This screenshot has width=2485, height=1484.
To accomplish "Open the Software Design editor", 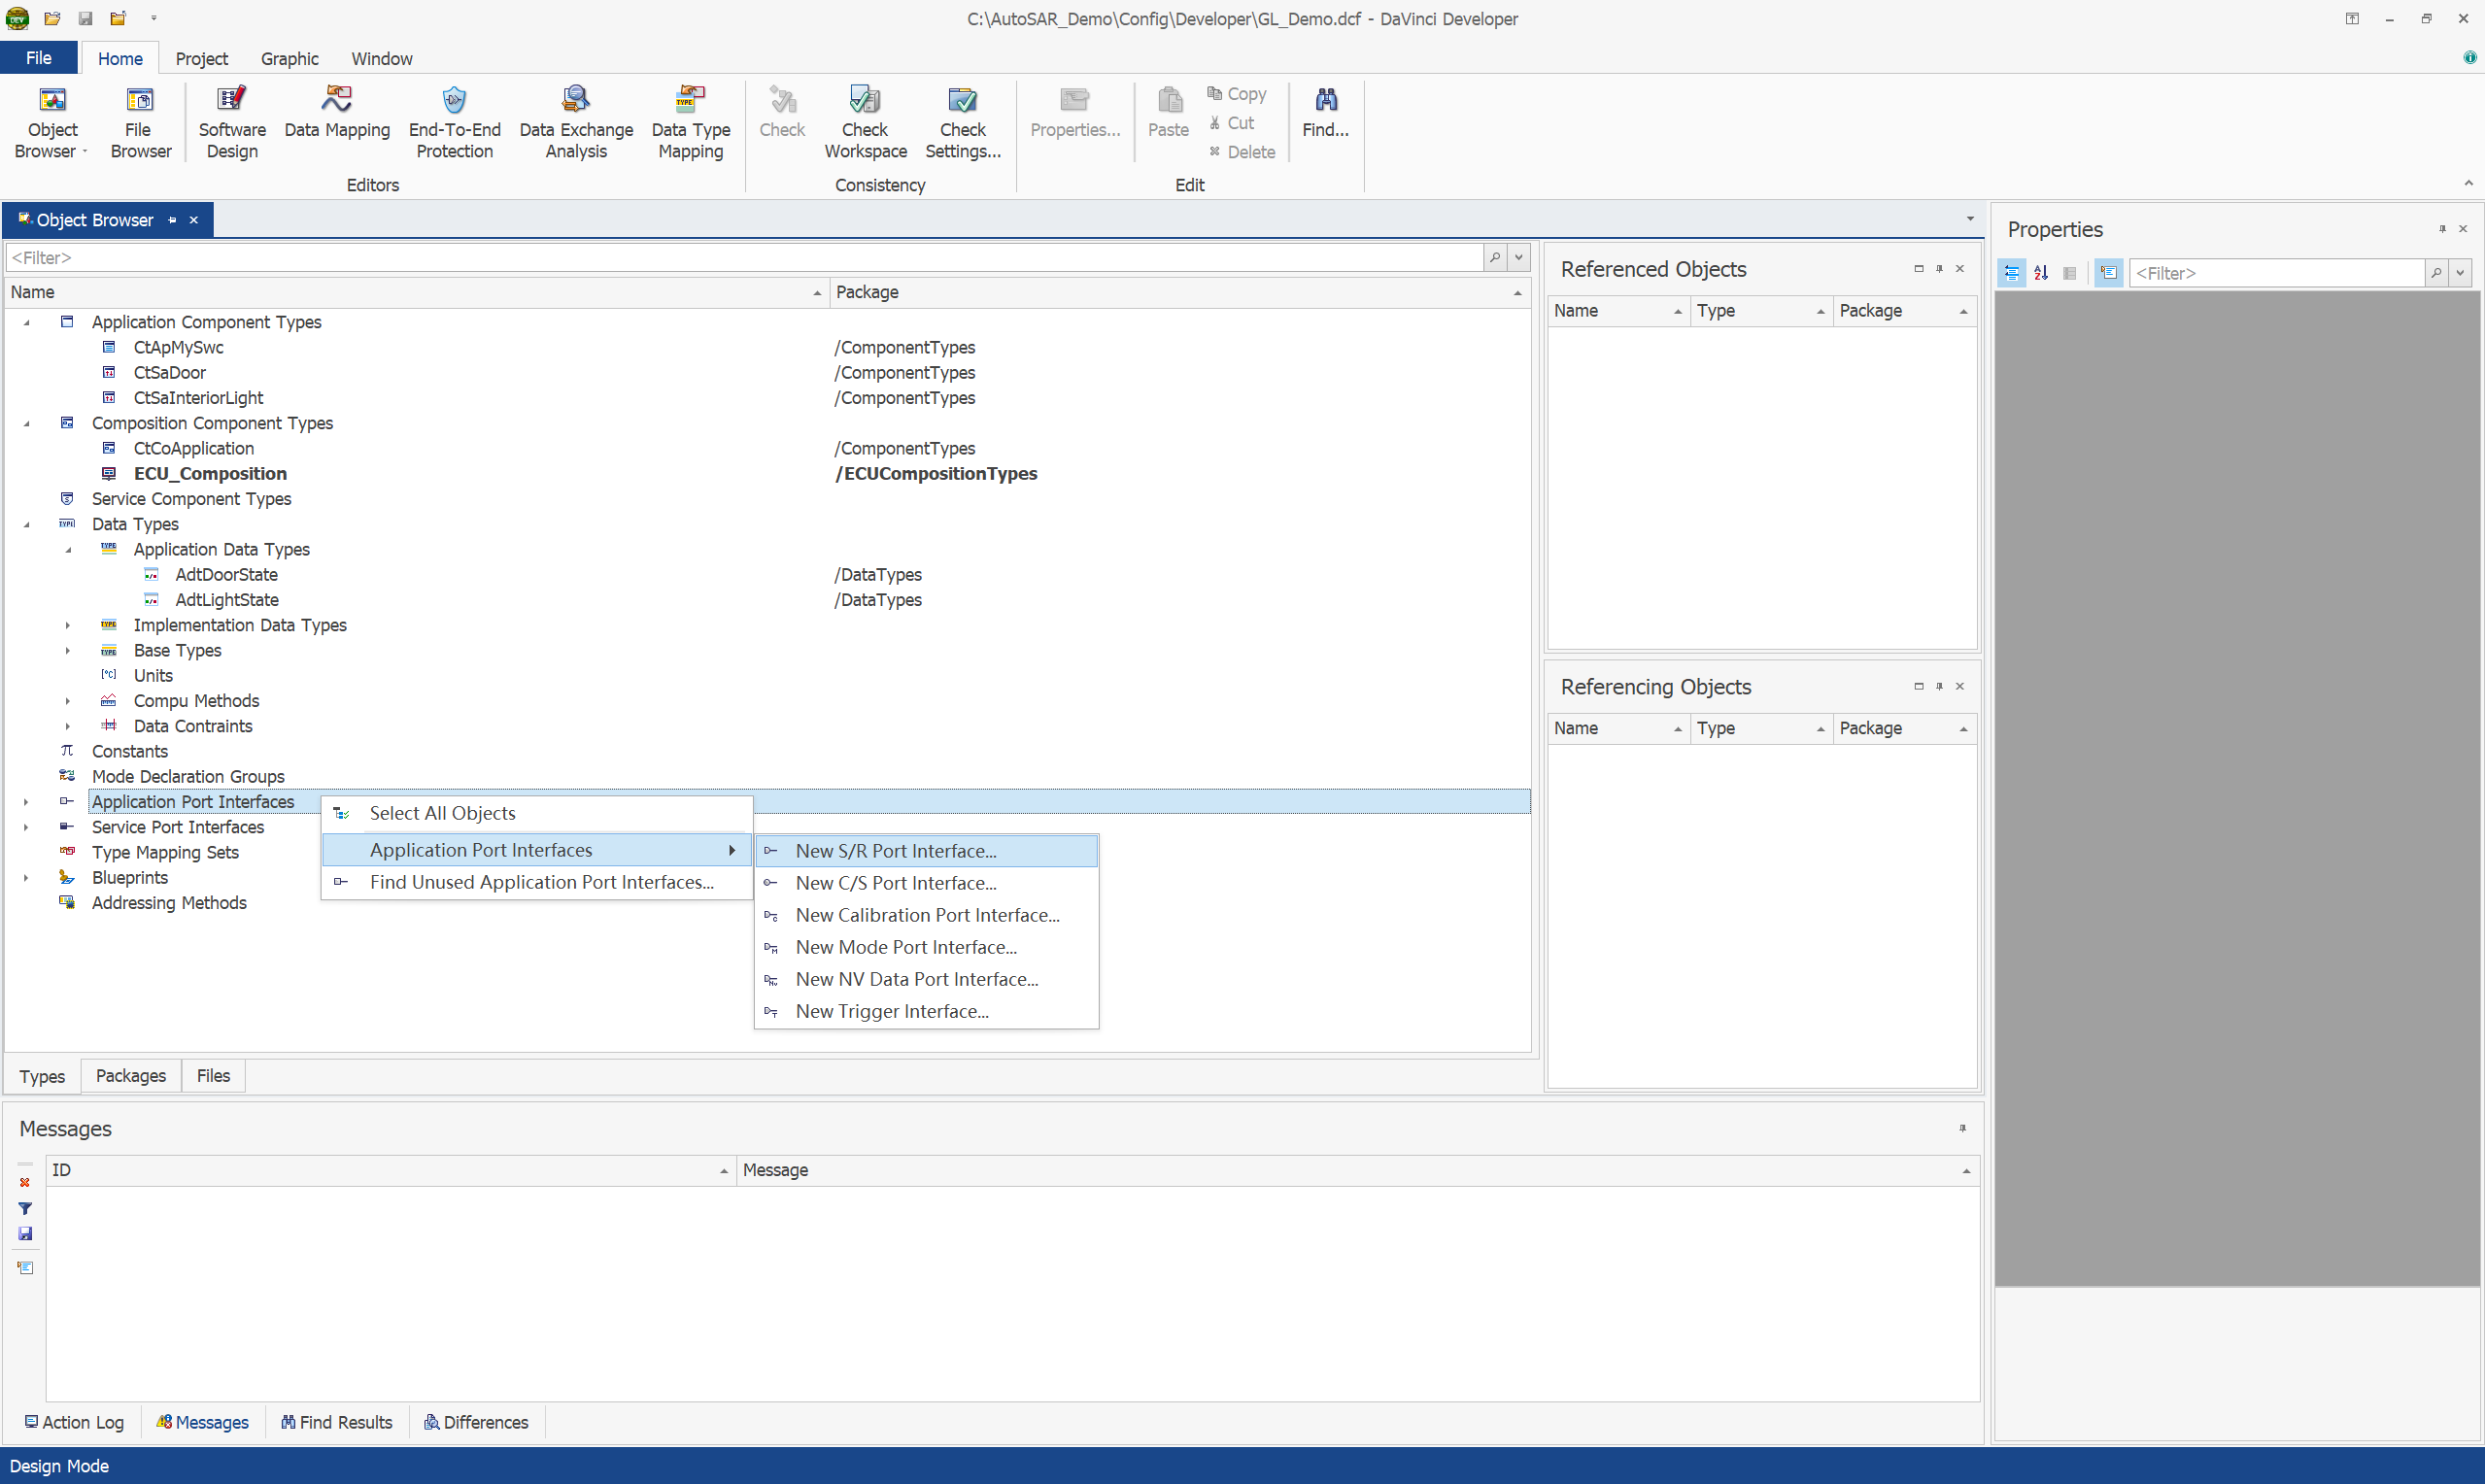I will [x=232, y=123].
